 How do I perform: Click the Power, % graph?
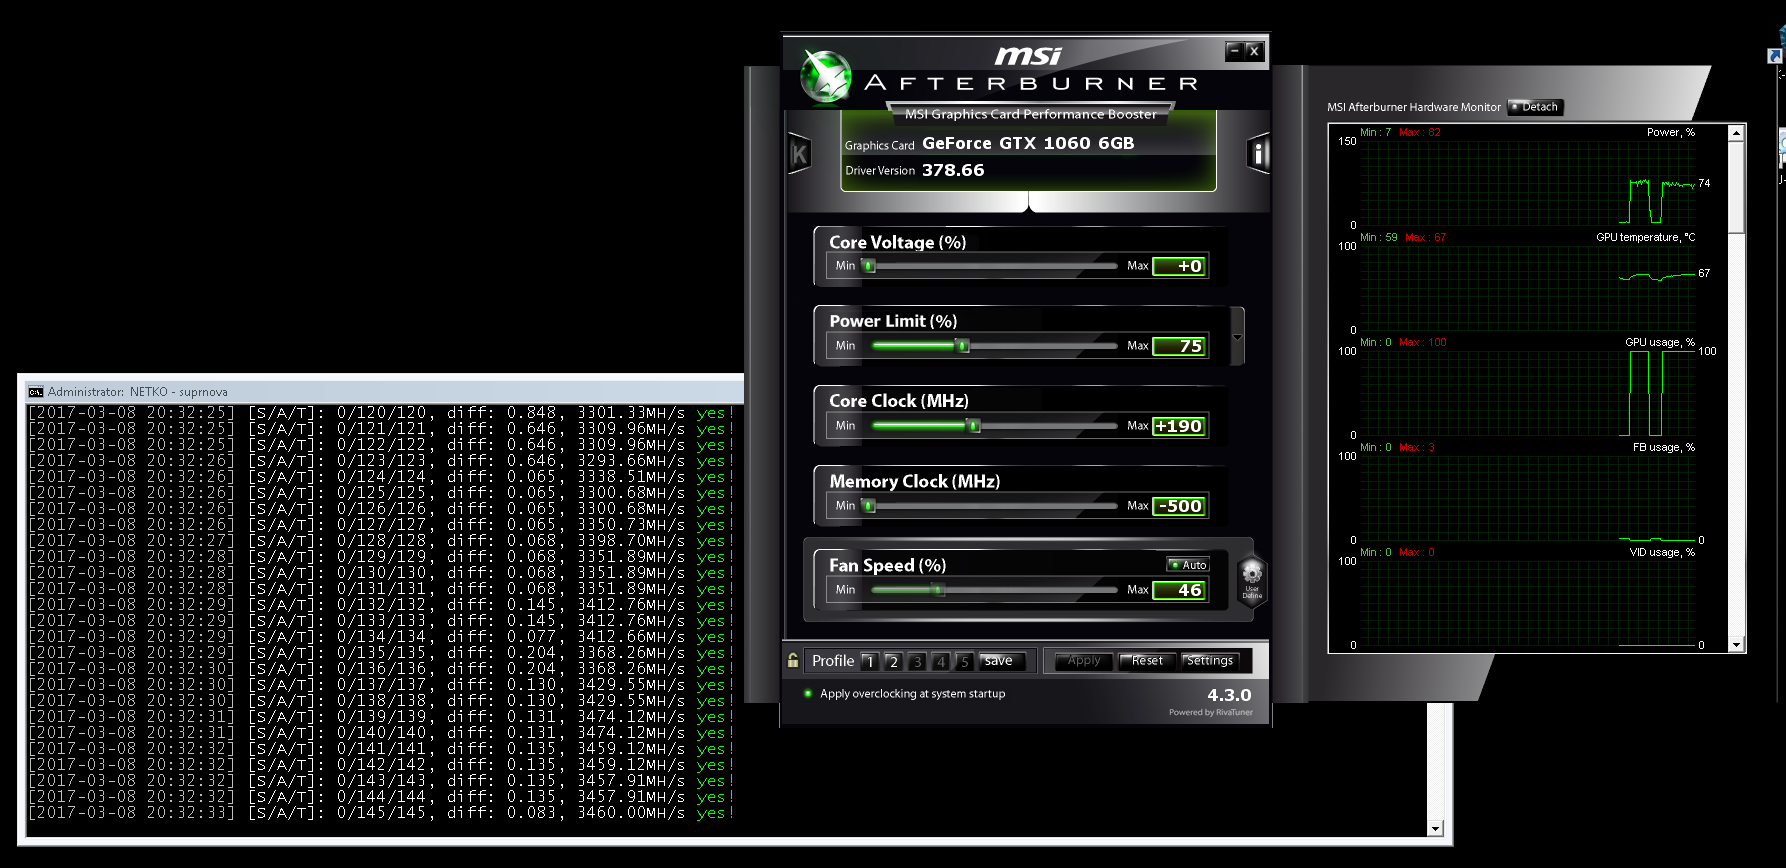(1527, 183)
